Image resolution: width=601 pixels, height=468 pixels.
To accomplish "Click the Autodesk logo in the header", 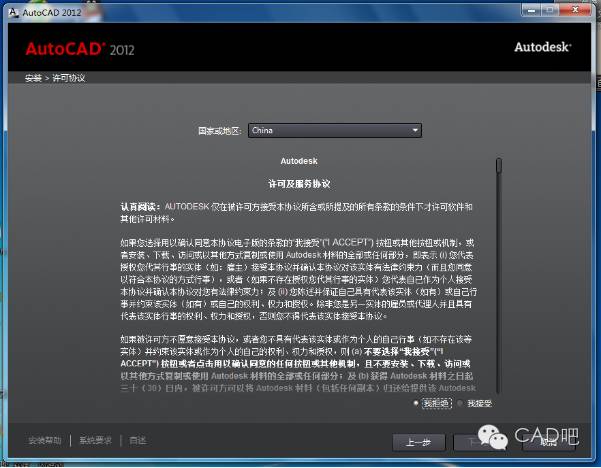I will pos(543,47).
